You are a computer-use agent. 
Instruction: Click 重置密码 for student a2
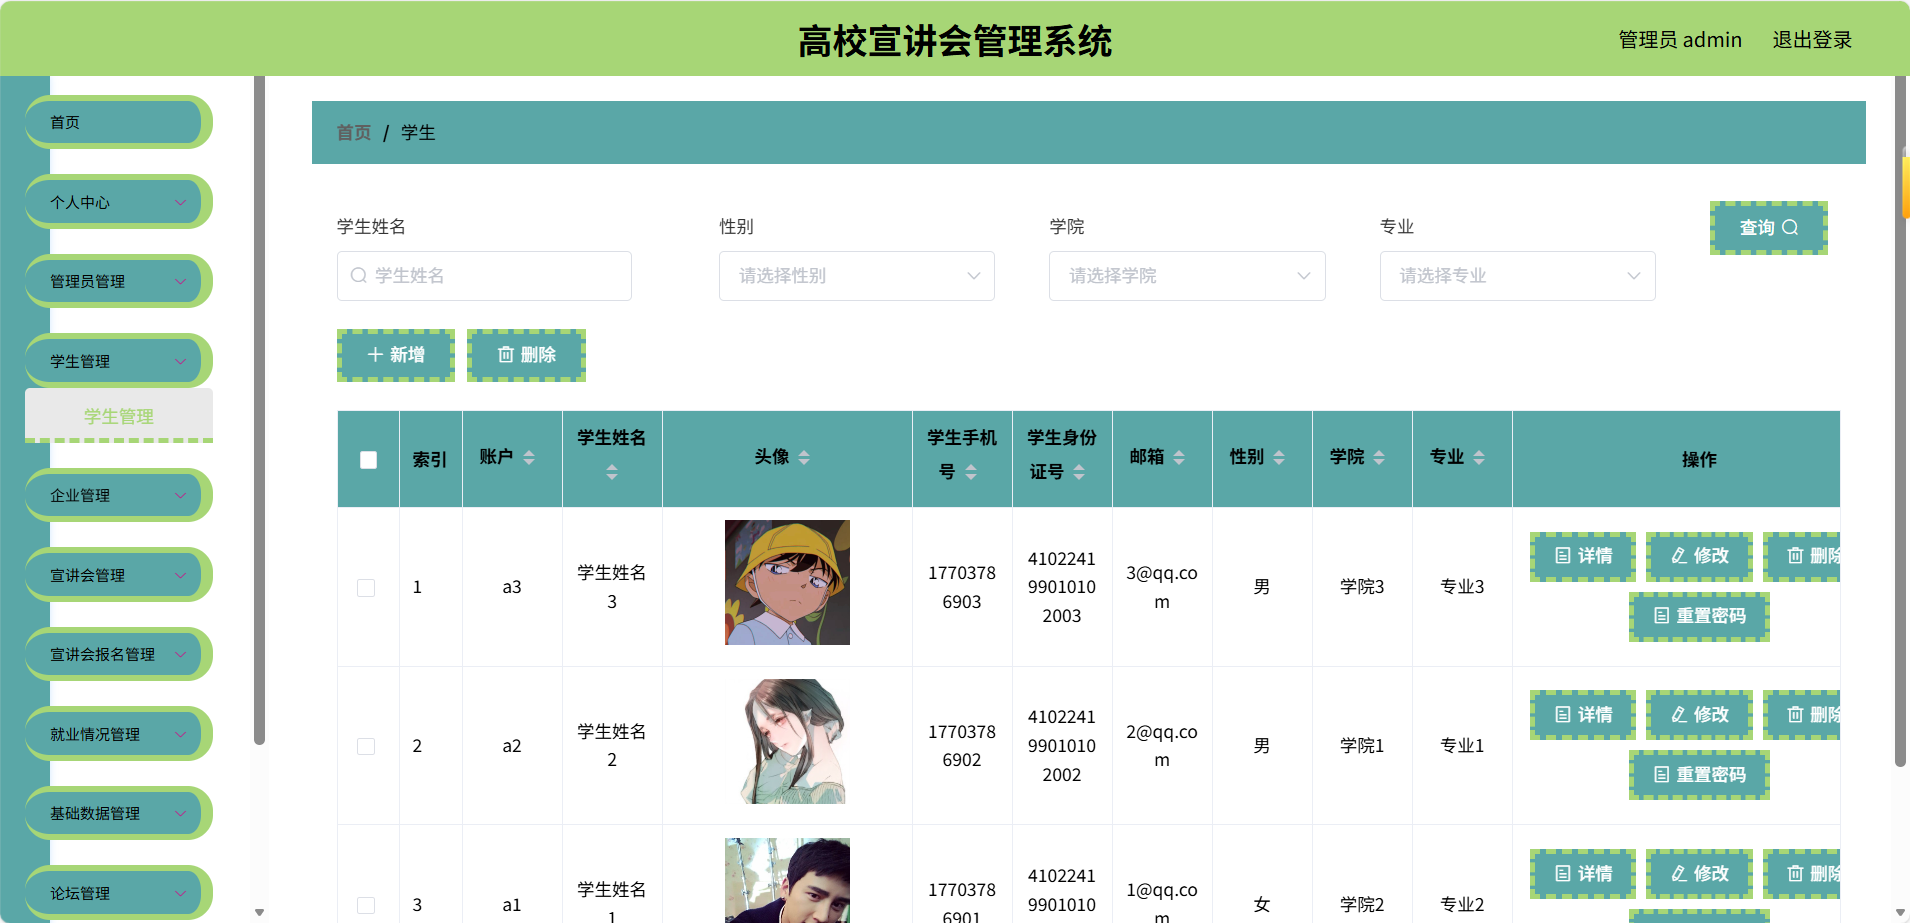pyautogui.click(x=1699, y=775)
